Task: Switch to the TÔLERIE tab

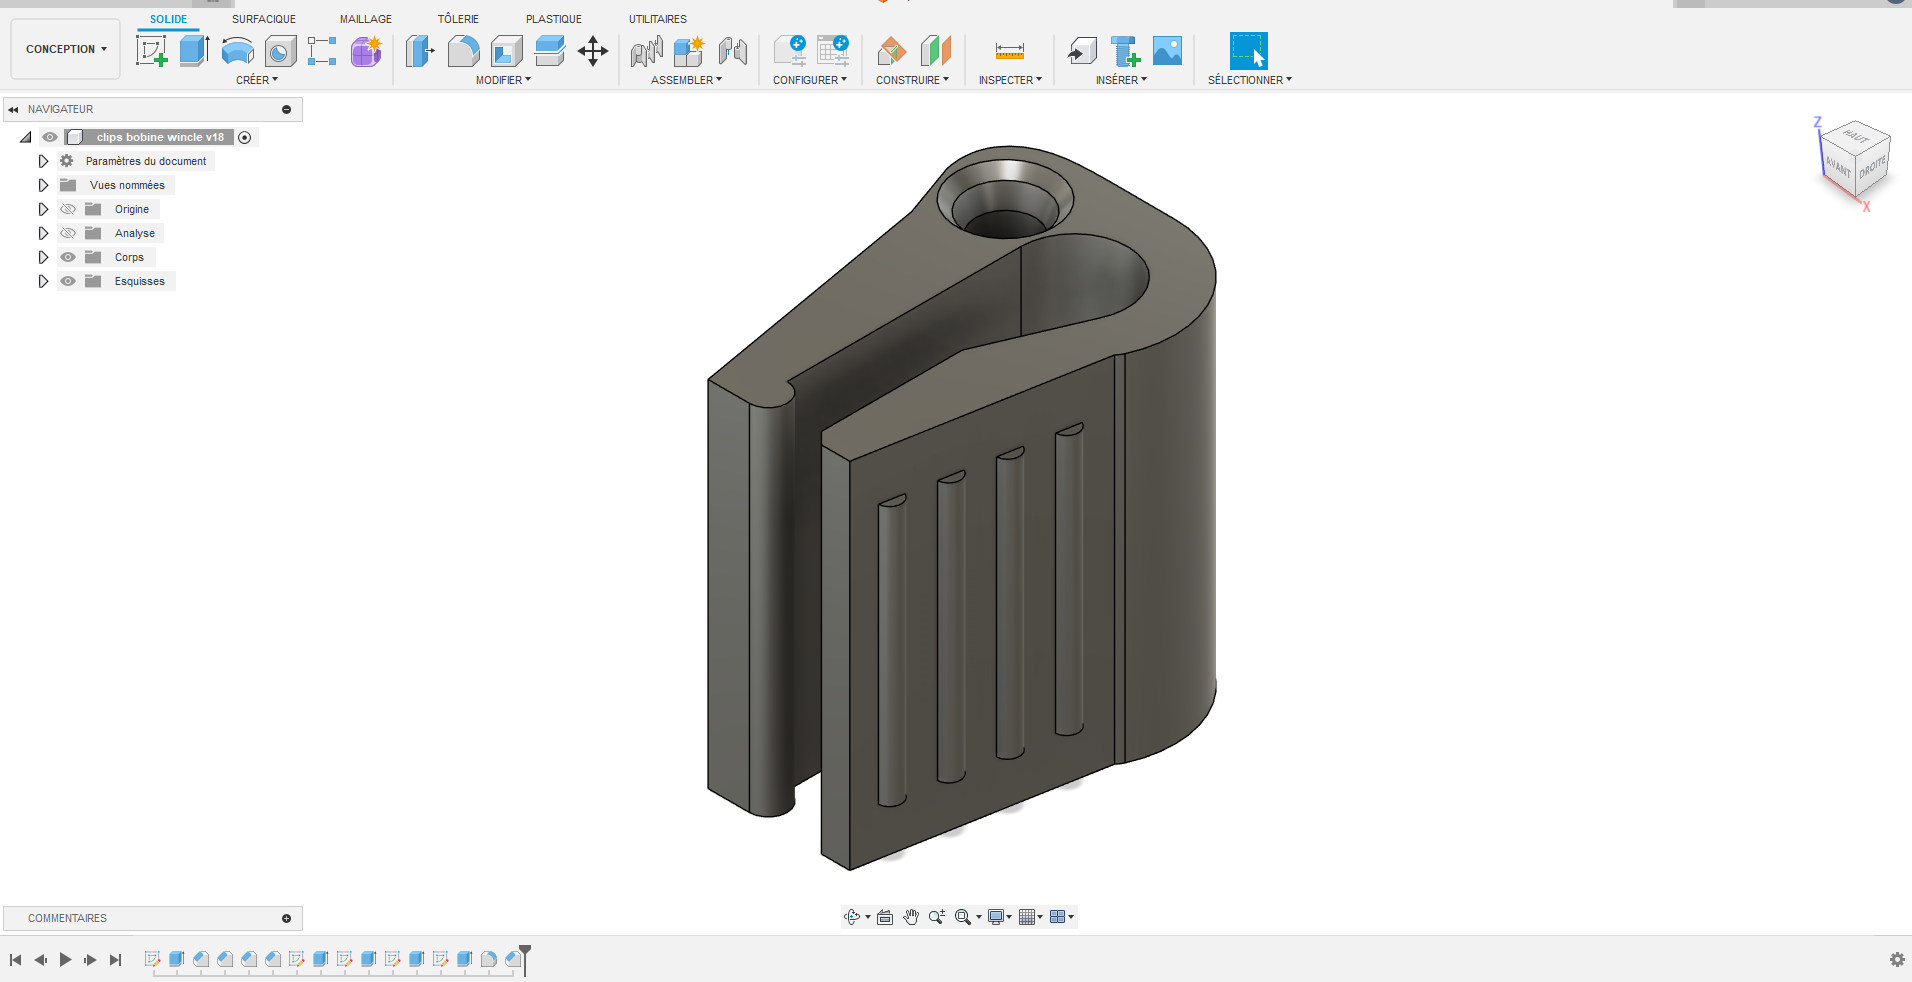Action: pyautogui.click(x=458, y=18)
